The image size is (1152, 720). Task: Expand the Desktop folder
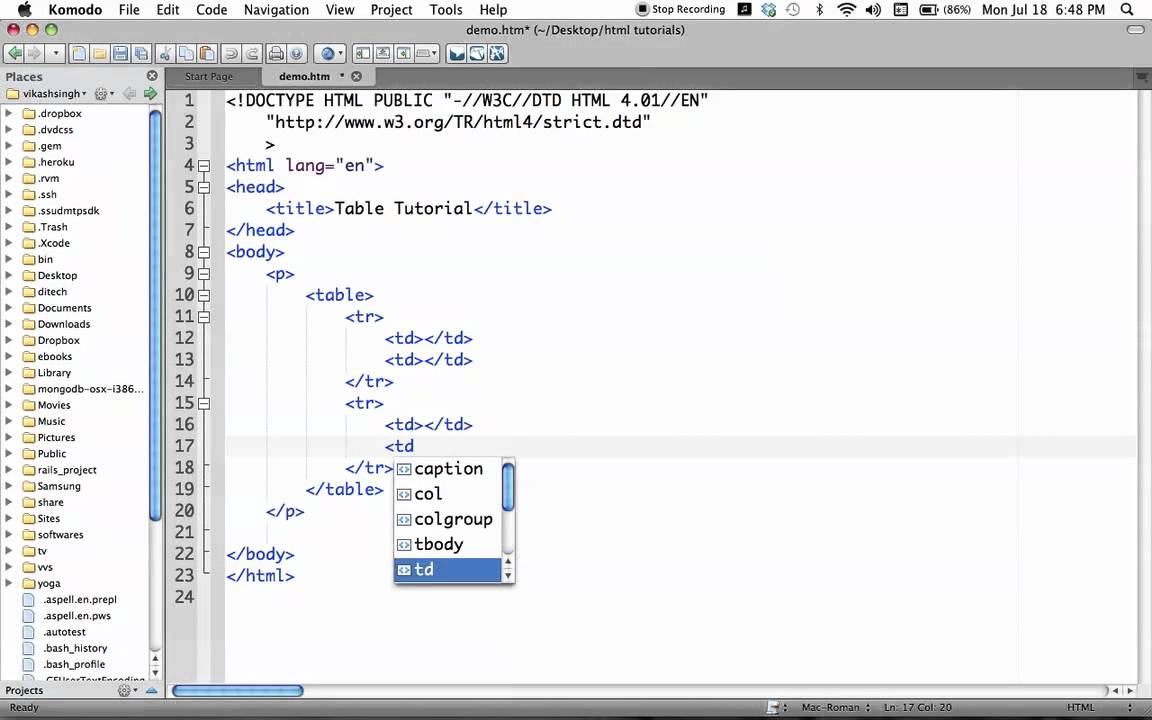click(9, 276)
